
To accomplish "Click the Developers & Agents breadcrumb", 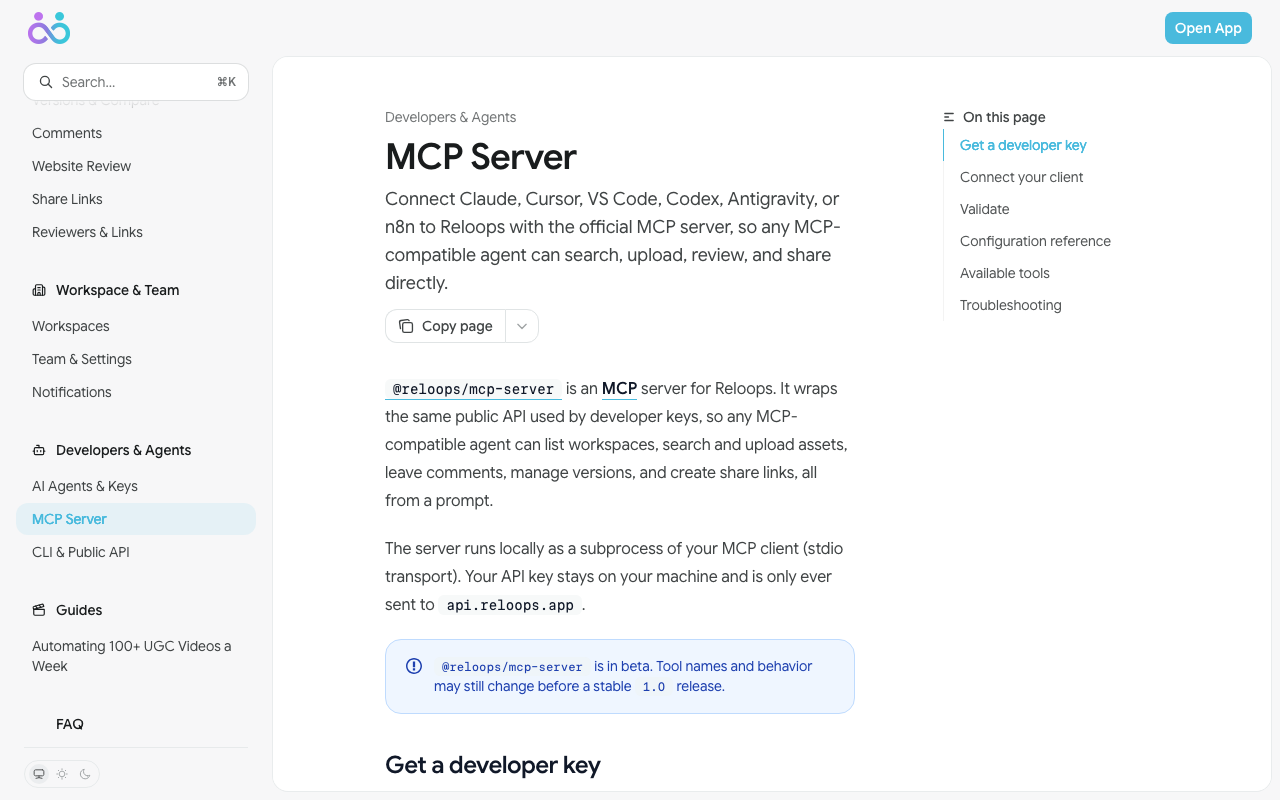I will [x=450, y=117].
